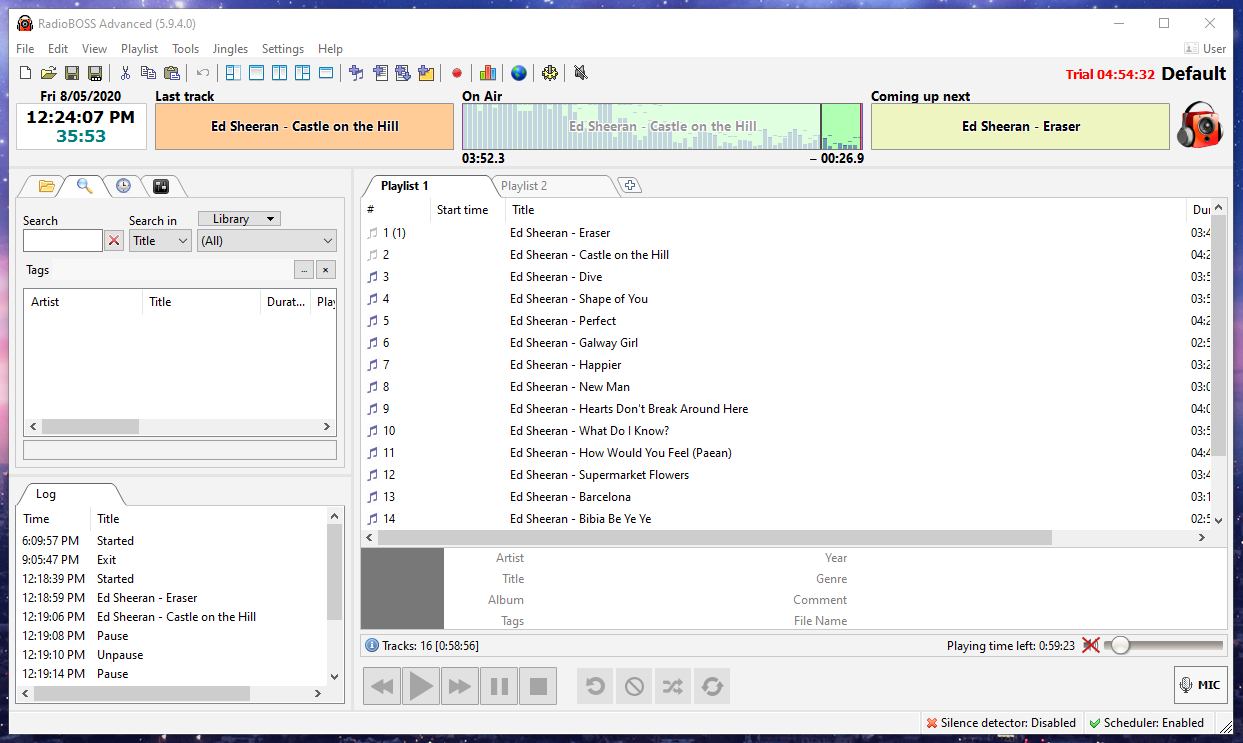This screenshot has height=743, width=1243.
Task: Go to the previous track button
Action: [382, 686]
